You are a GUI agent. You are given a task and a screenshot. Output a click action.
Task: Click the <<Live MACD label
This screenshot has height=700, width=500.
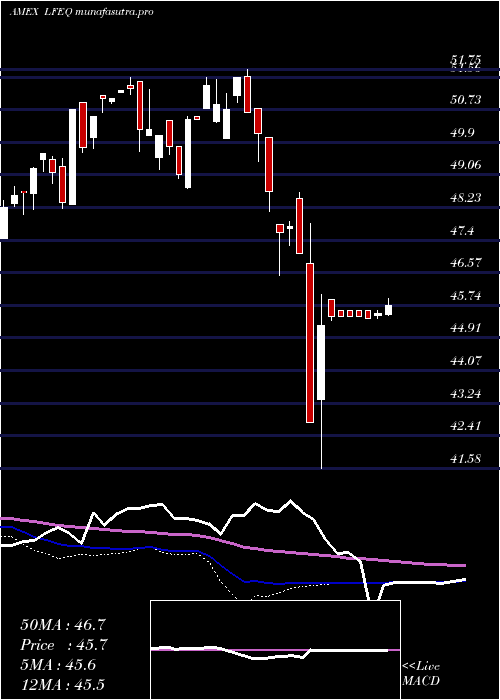click(x=421, y=674)
